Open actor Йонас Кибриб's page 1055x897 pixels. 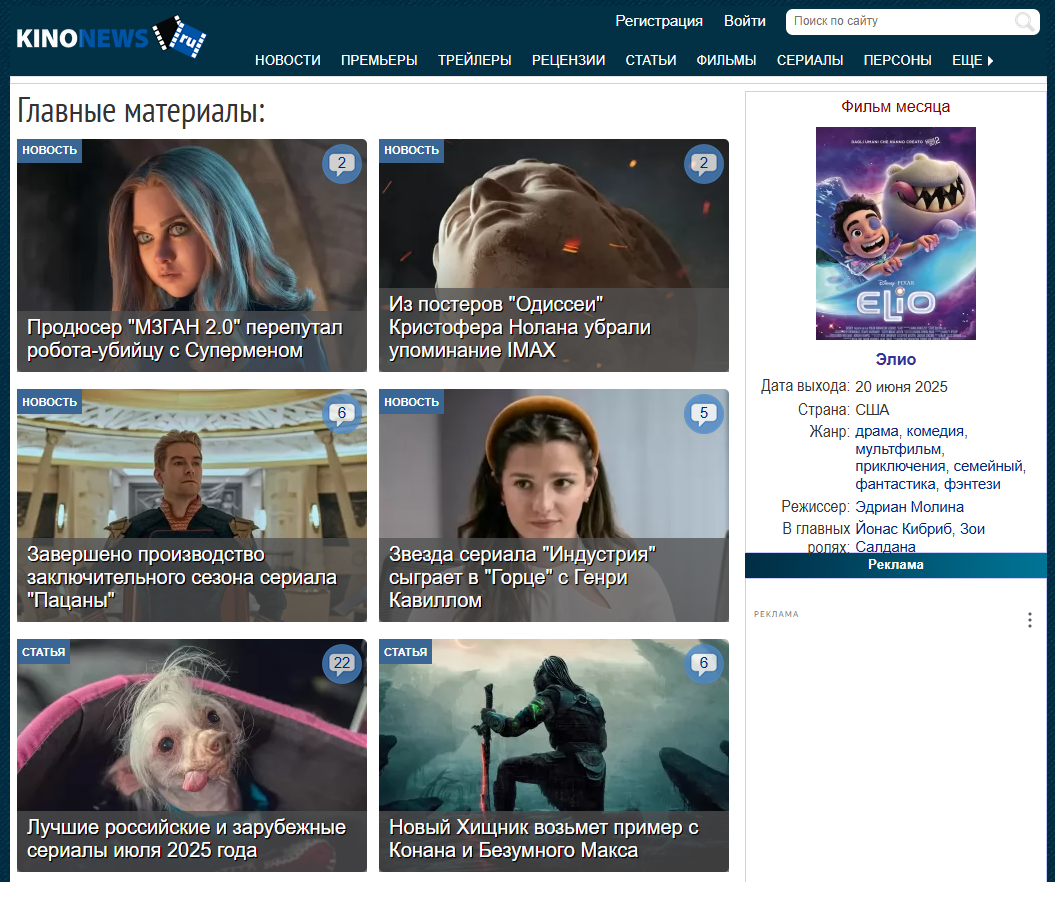(x=904, y=529)
